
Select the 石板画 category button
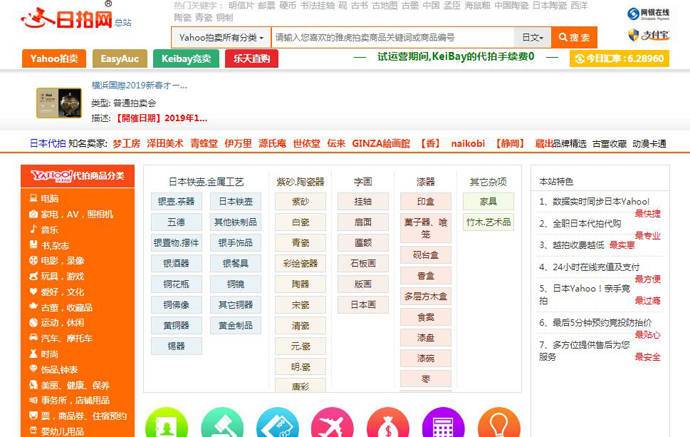(363, 264)
